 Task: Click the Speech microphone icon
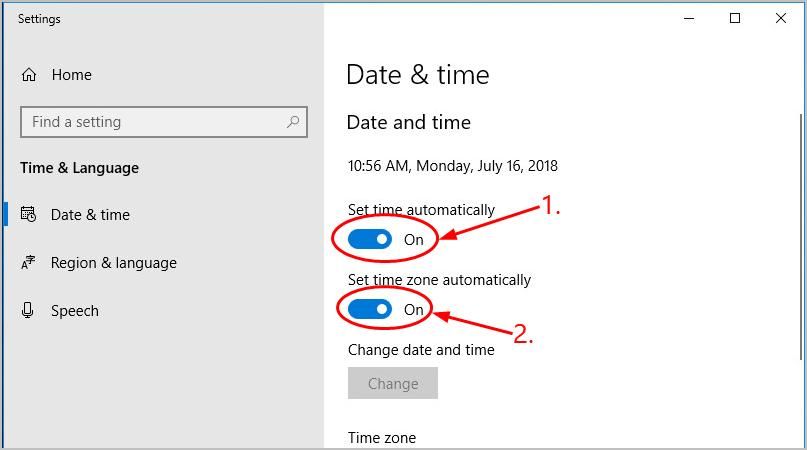(29, 311)
